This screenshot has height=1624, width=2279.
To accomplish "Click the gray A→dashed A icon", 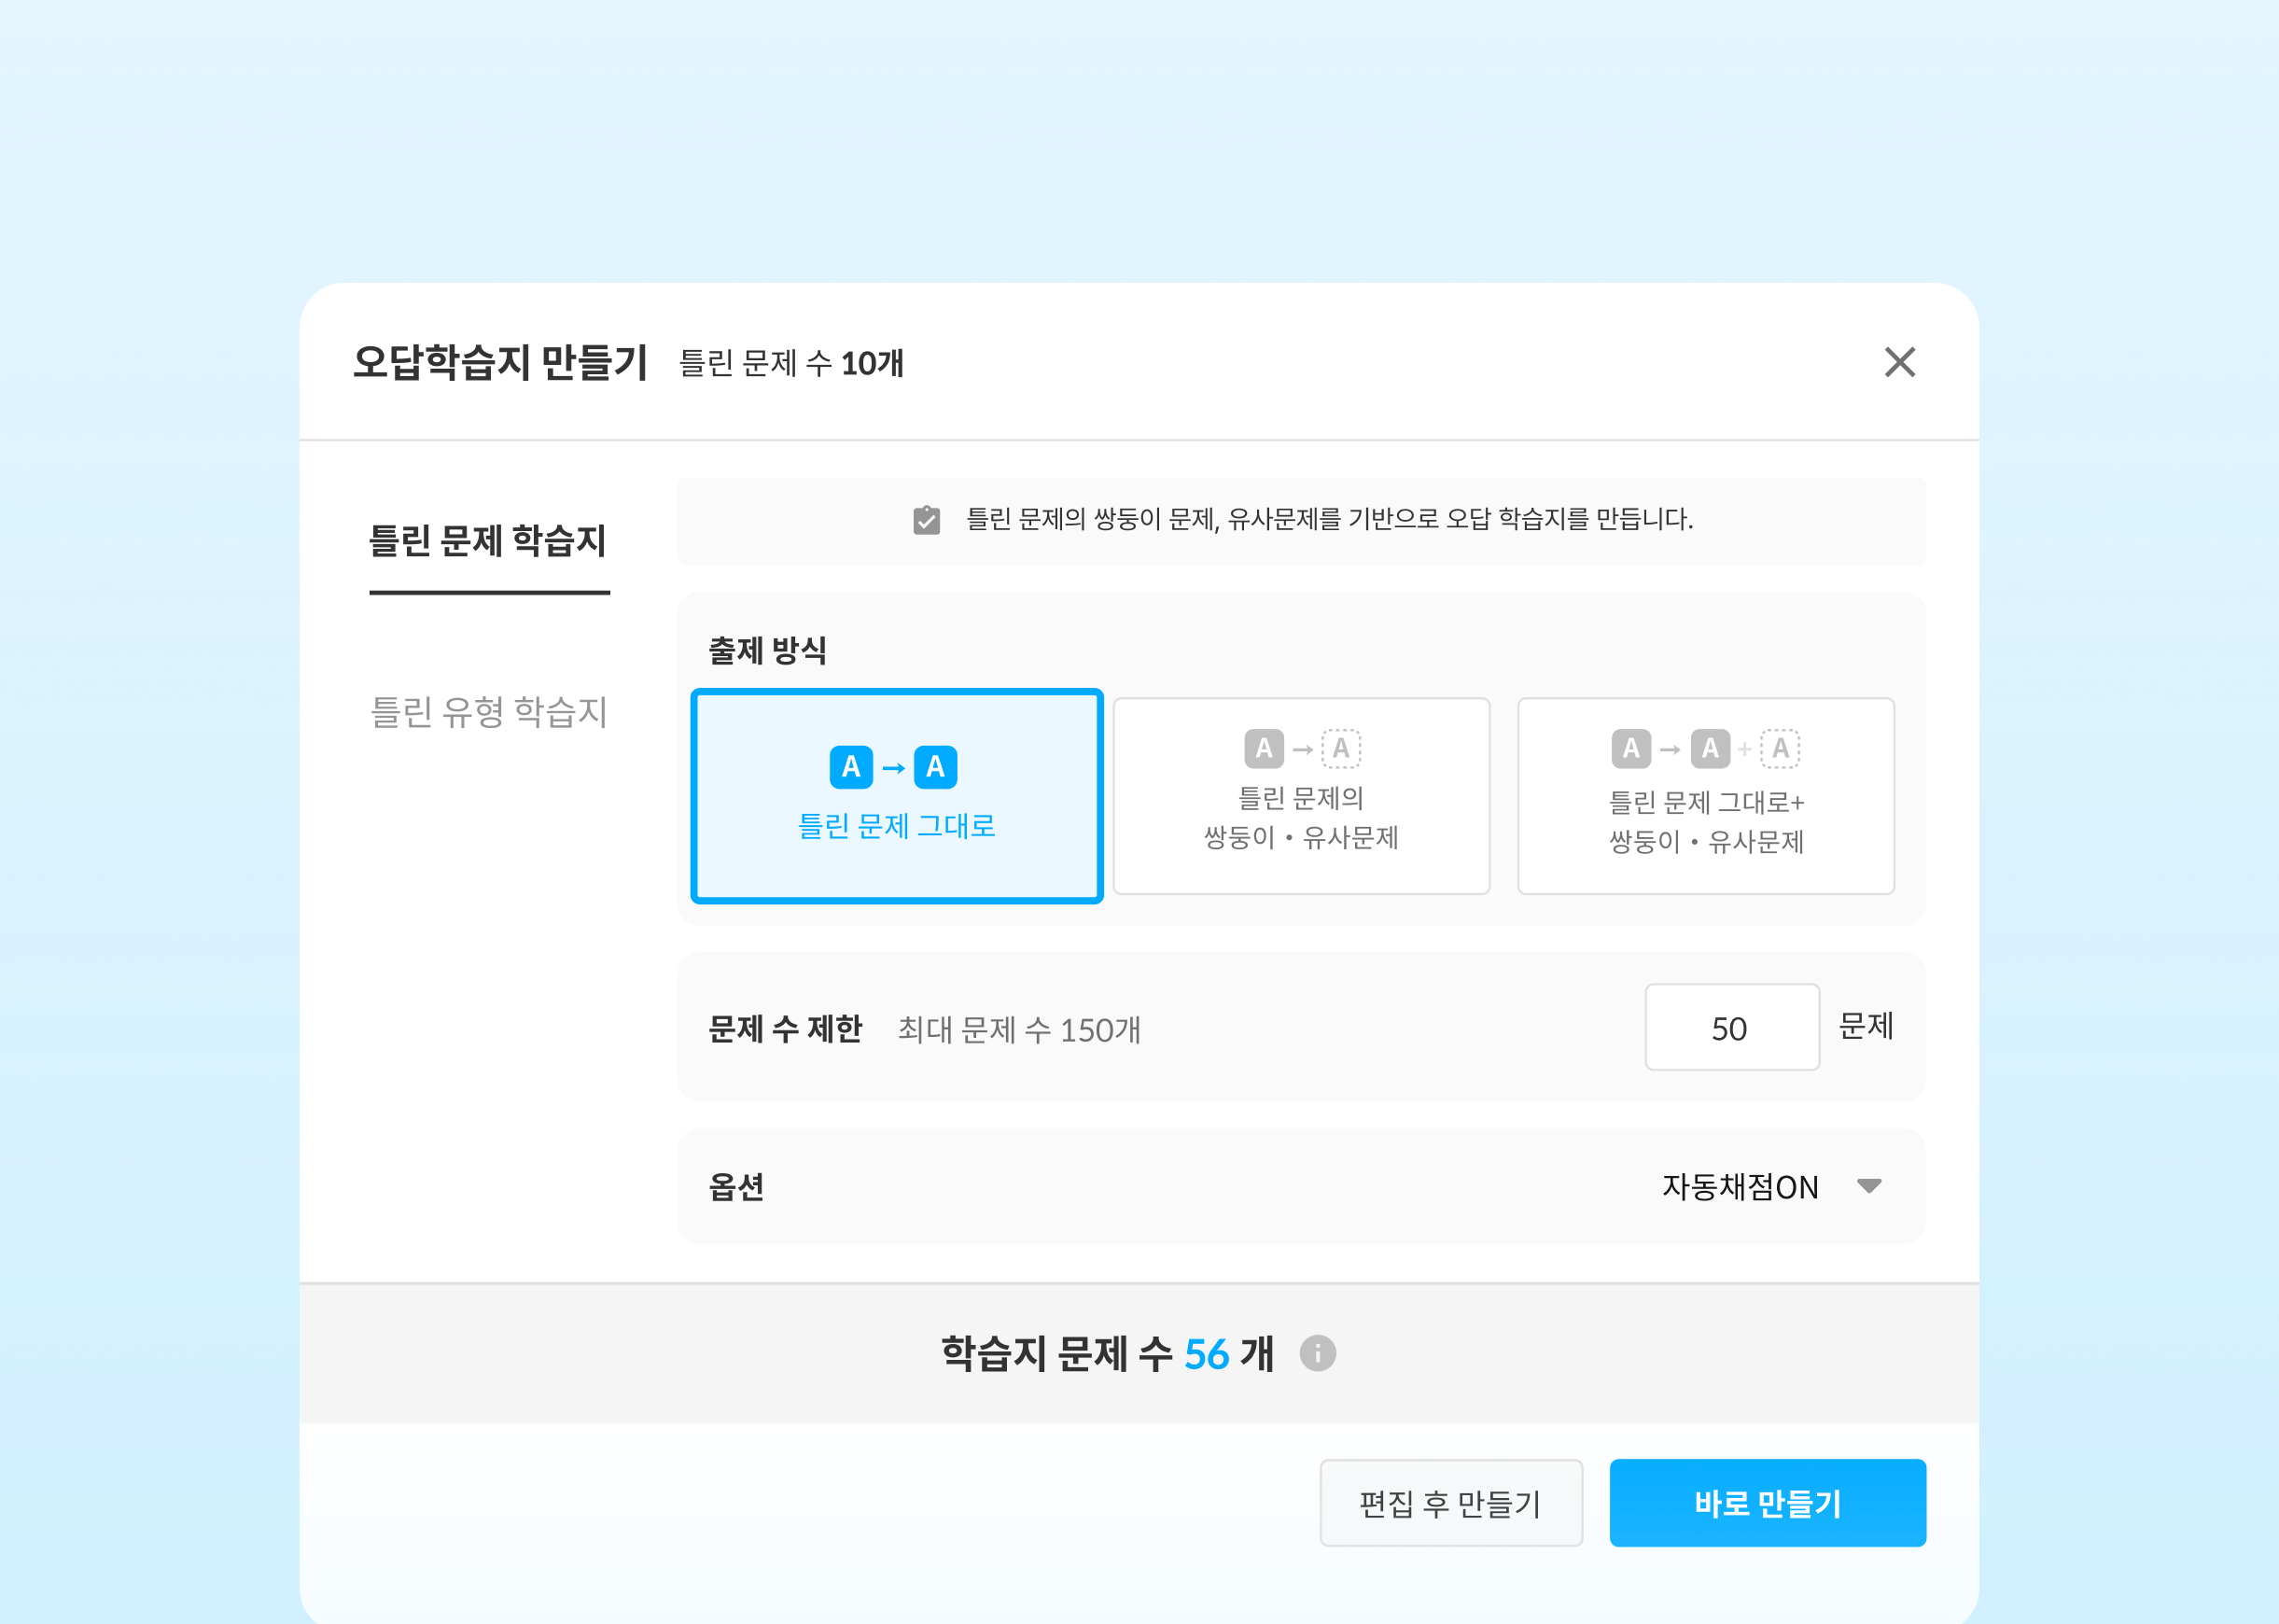I will tap(1301, 748).
